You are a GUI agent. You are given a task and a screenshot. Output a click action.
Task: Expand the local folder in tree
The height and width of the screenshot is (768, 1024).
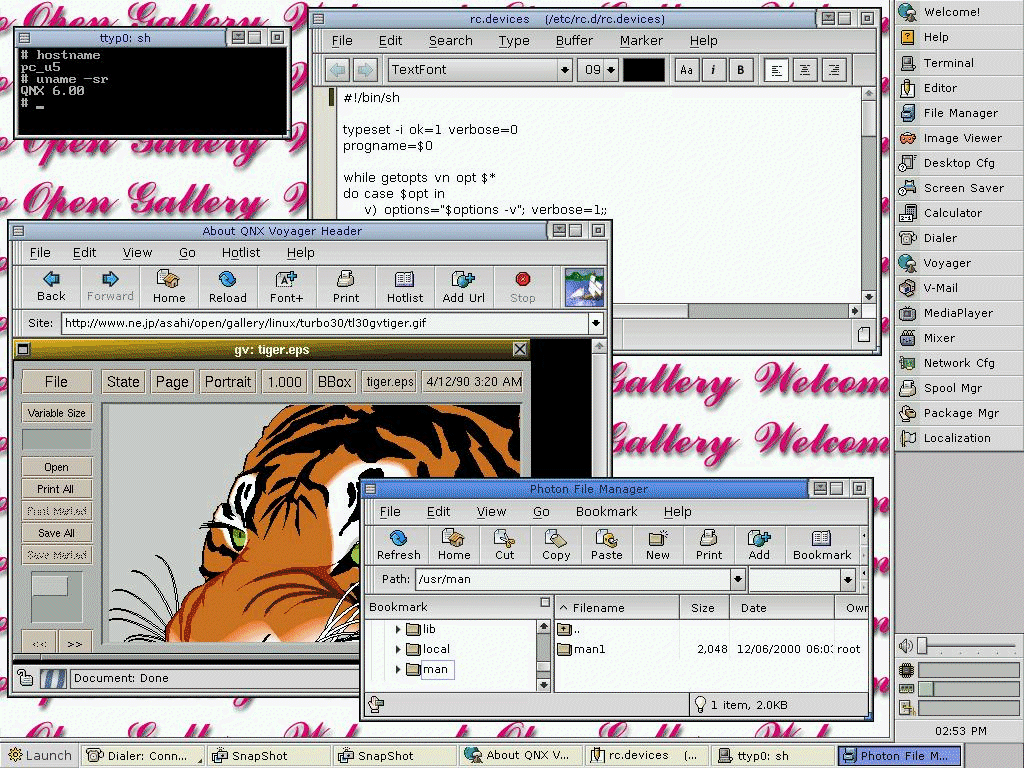[398, 649]
